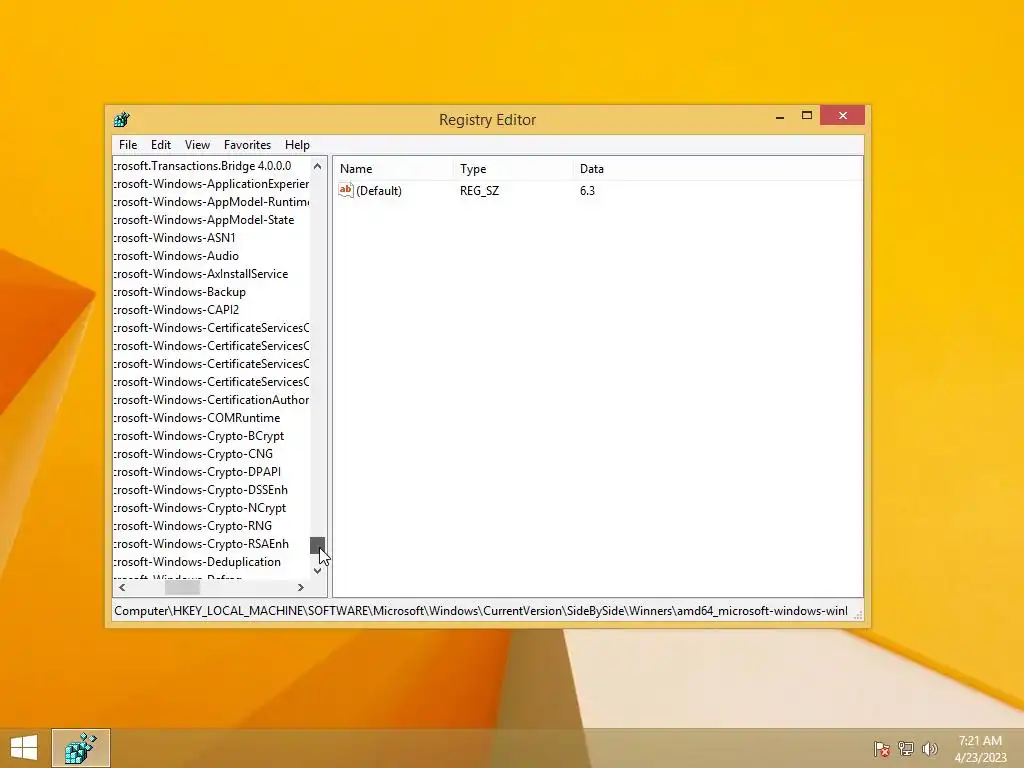Click tree scrollbar down arrow
This screenshot has height=768, width=1024.
[x=317, y=571]
